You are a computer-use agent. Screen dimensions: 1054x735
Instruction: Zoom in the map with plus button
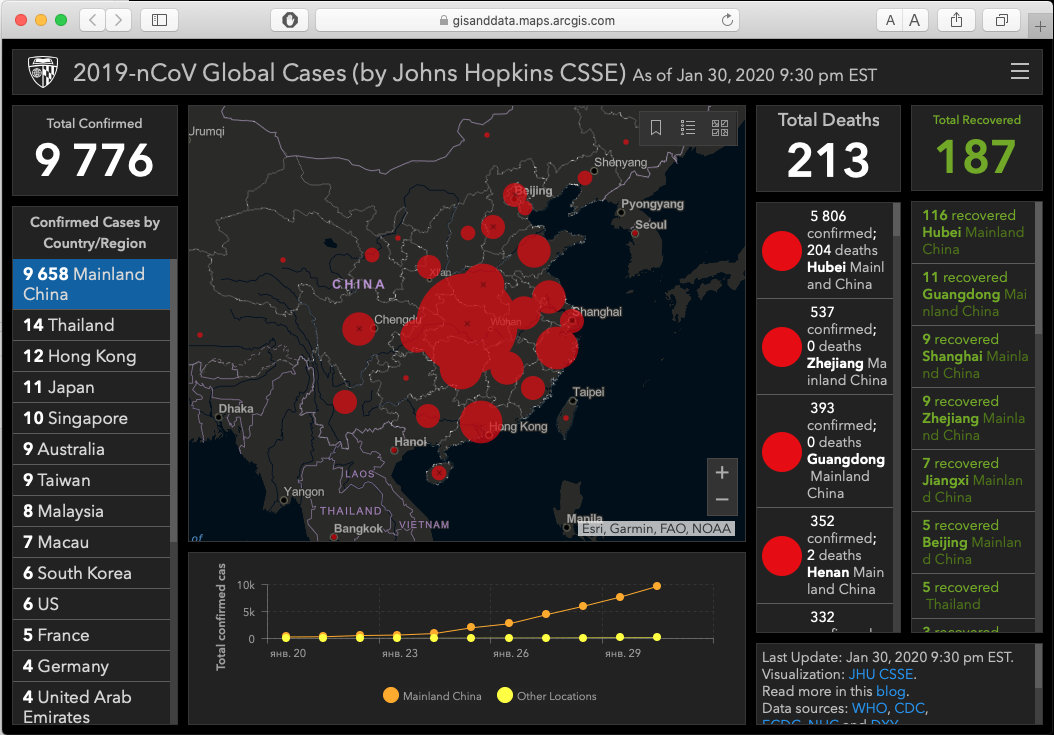coord(722,473)
